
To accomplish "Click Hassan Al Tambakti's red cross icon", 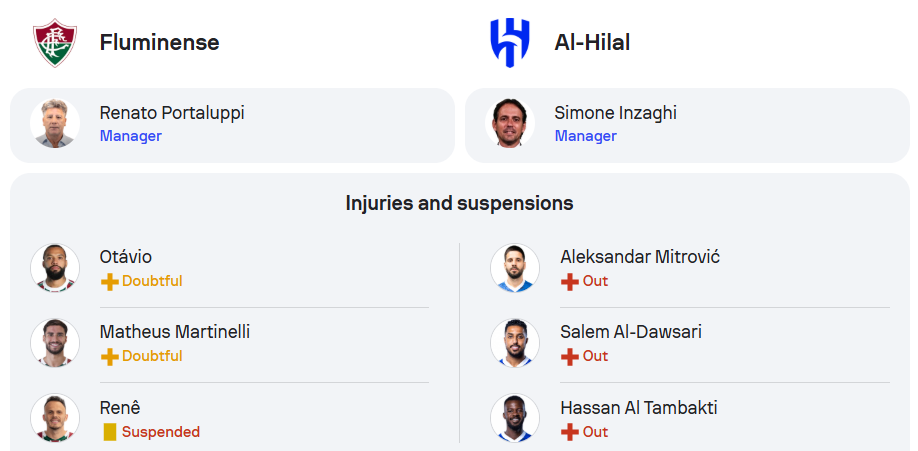I will point(570,432).
